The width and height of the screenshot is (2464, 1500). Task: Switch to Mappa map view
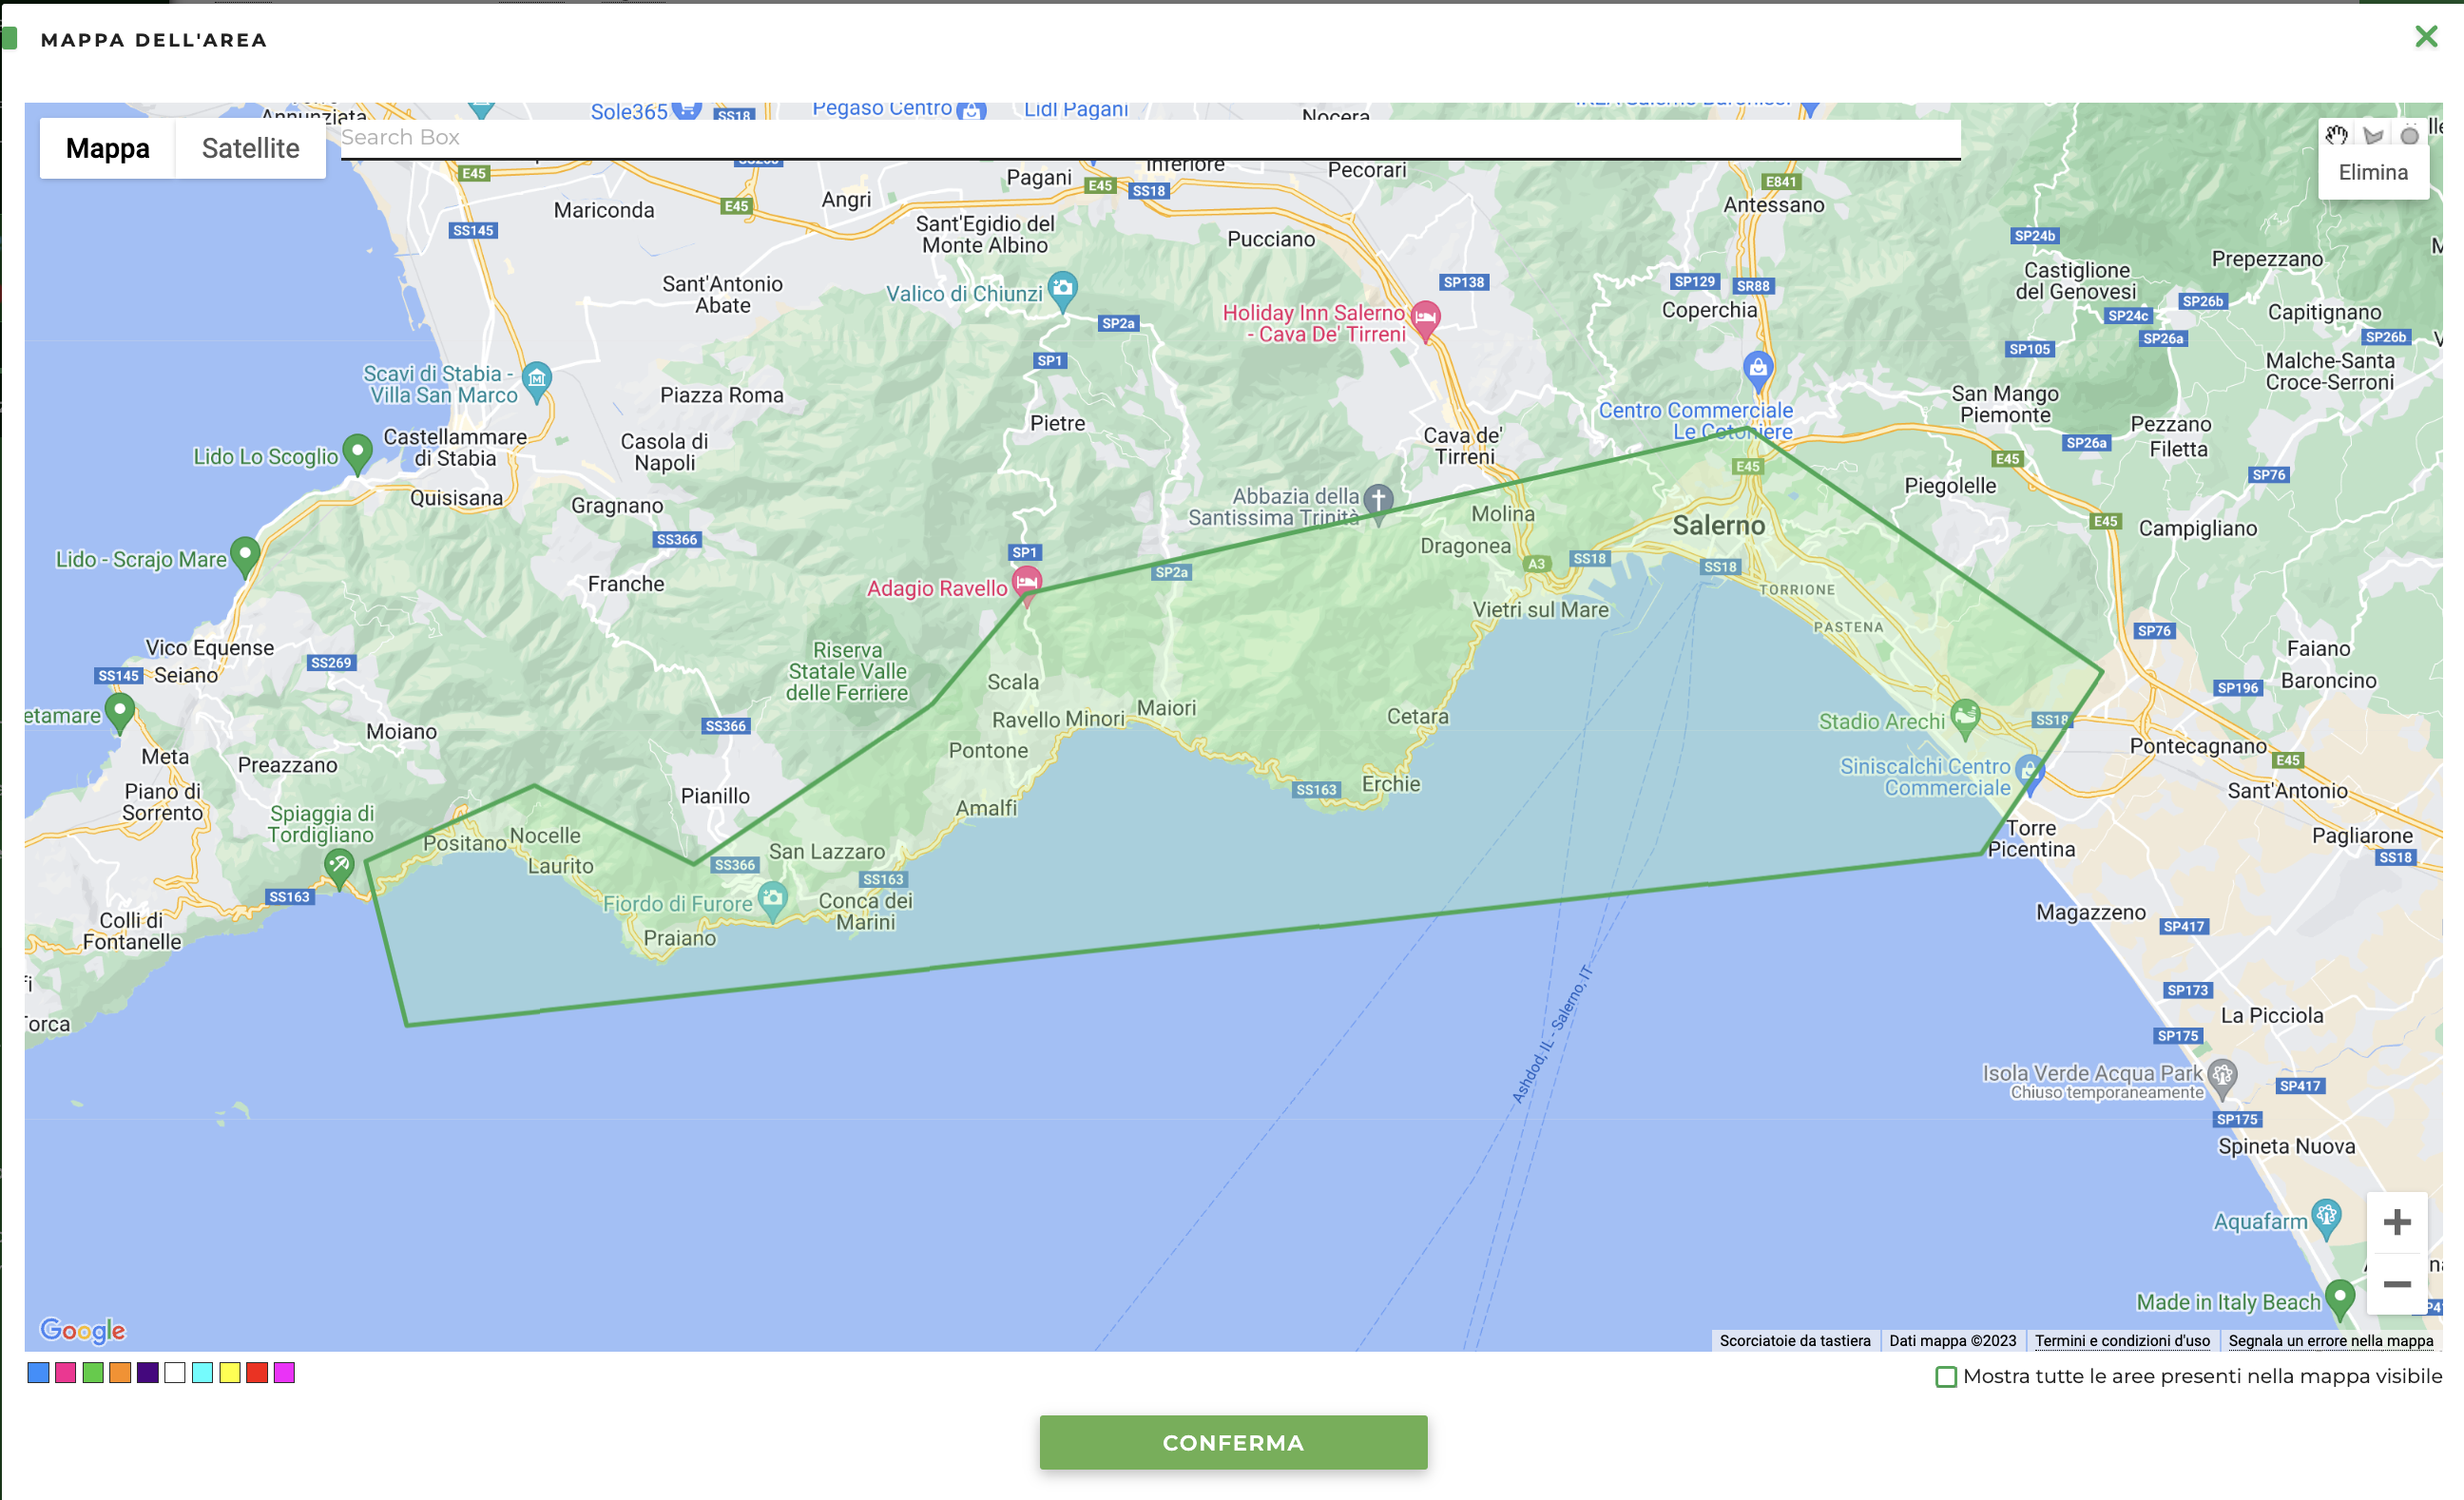point(107,148)
